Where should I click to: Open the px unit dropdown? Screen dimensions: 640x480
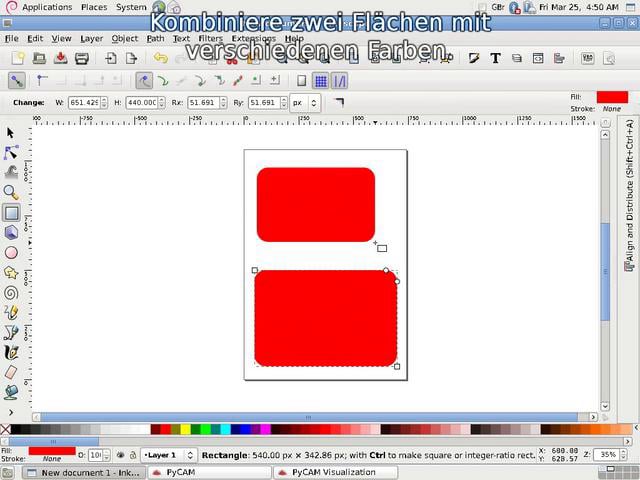click(x=305, y=103)
